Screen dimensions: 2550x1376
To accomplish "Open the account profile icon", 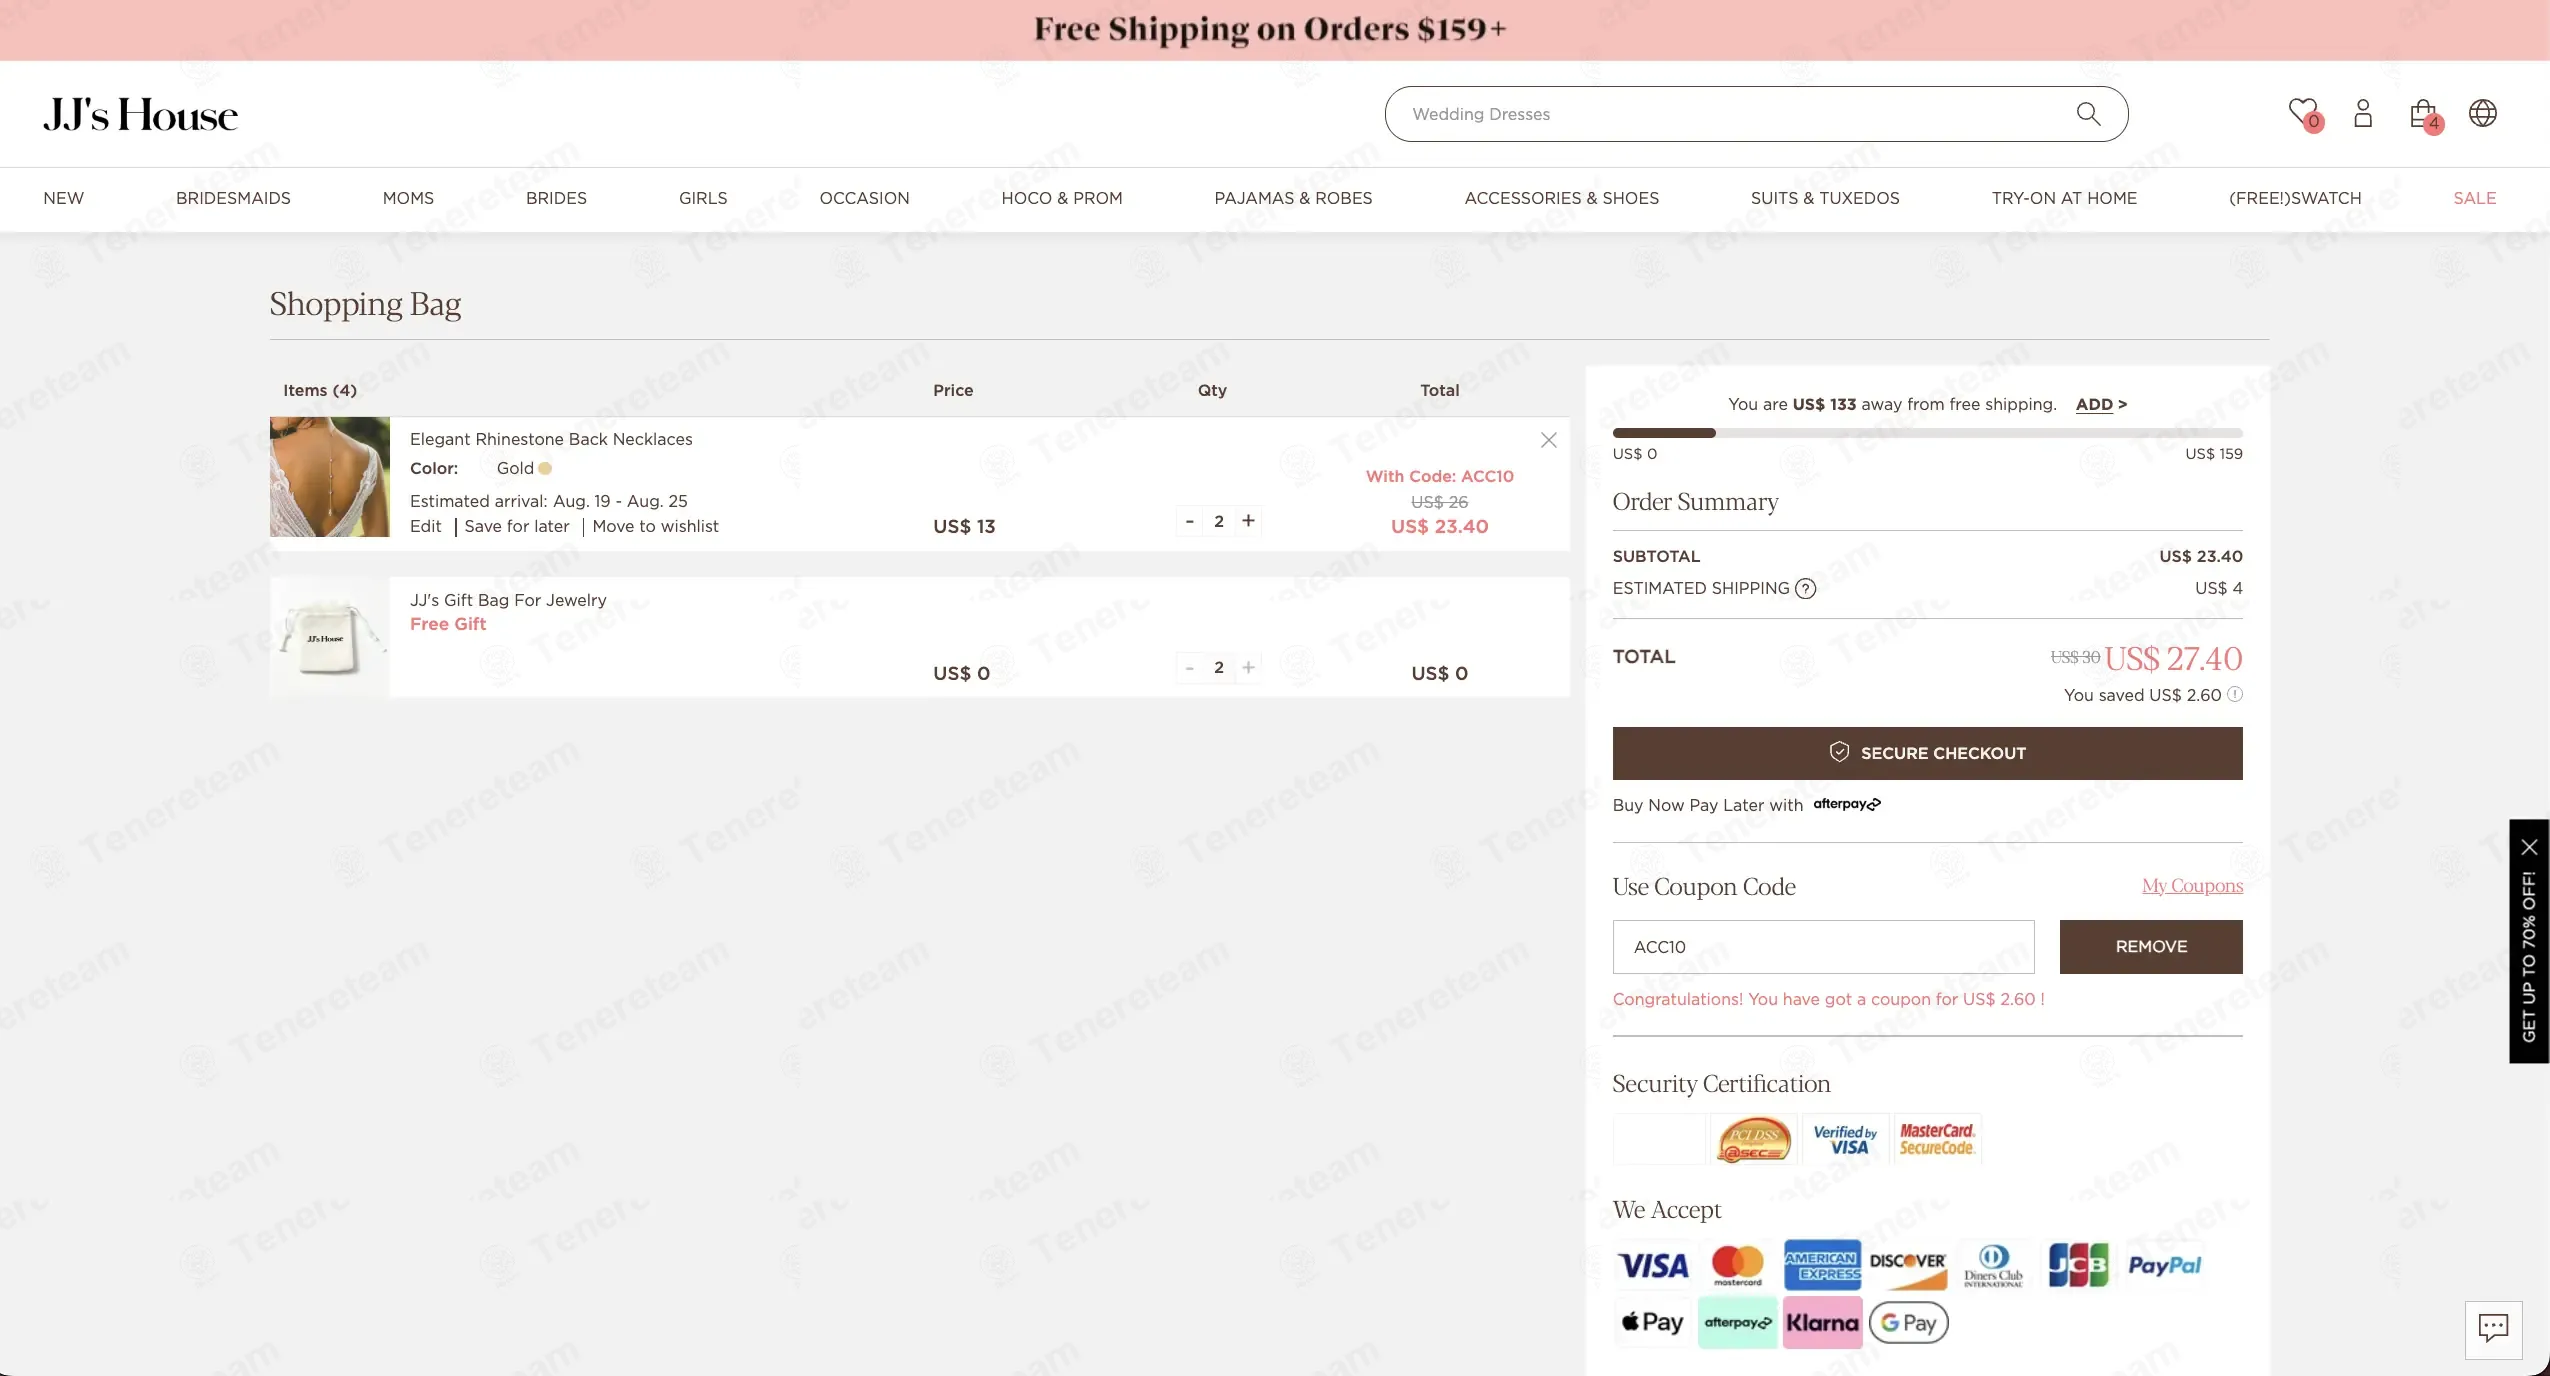I will point(2363,113).
